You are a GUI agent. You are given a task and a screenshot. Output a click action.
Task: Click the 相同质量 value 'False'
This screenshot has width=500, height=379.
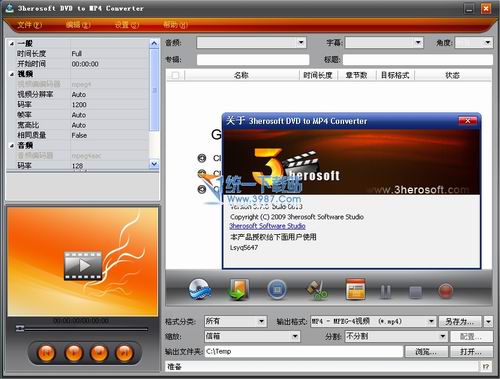coord(79,135)
